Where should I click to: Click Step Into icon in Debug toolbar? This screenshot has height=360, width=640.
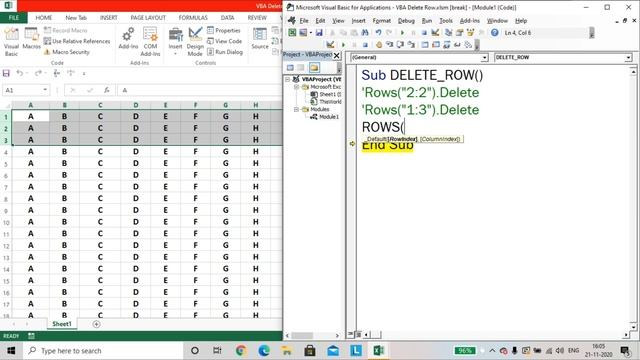(x=389, y=44)
